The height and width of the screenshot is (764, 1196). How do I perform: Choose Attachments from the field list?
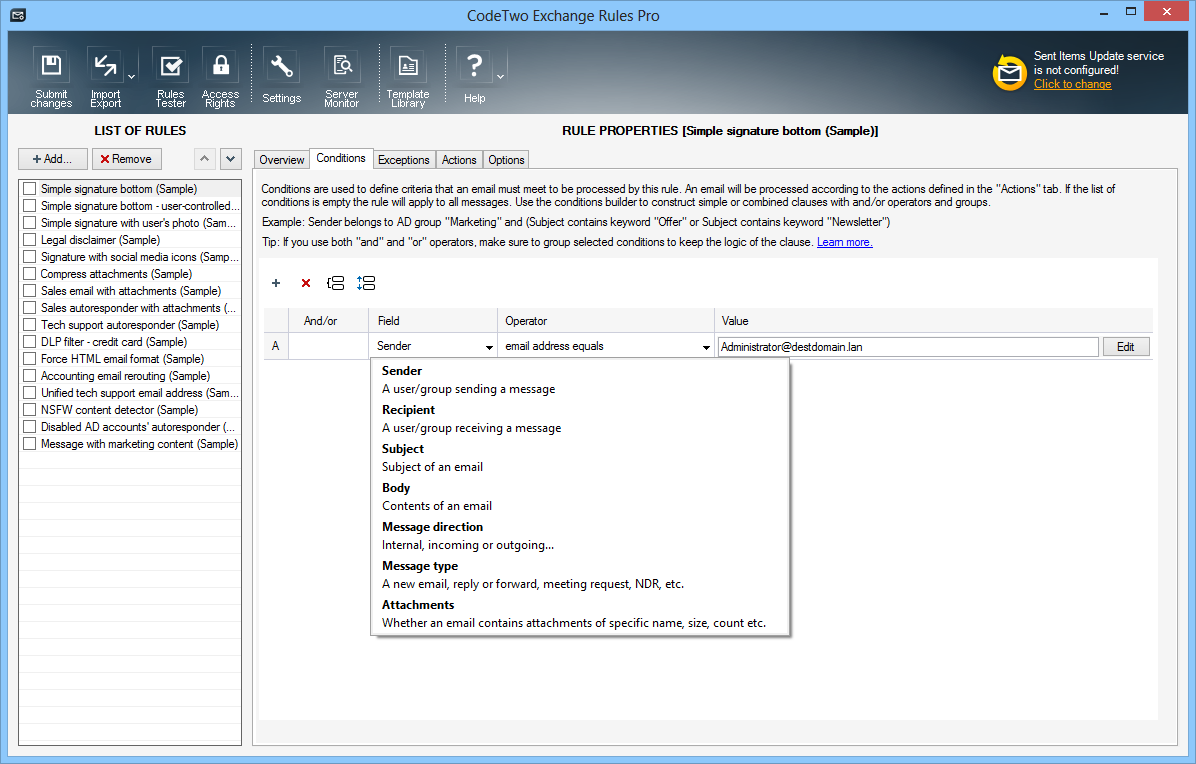[580, 613]
